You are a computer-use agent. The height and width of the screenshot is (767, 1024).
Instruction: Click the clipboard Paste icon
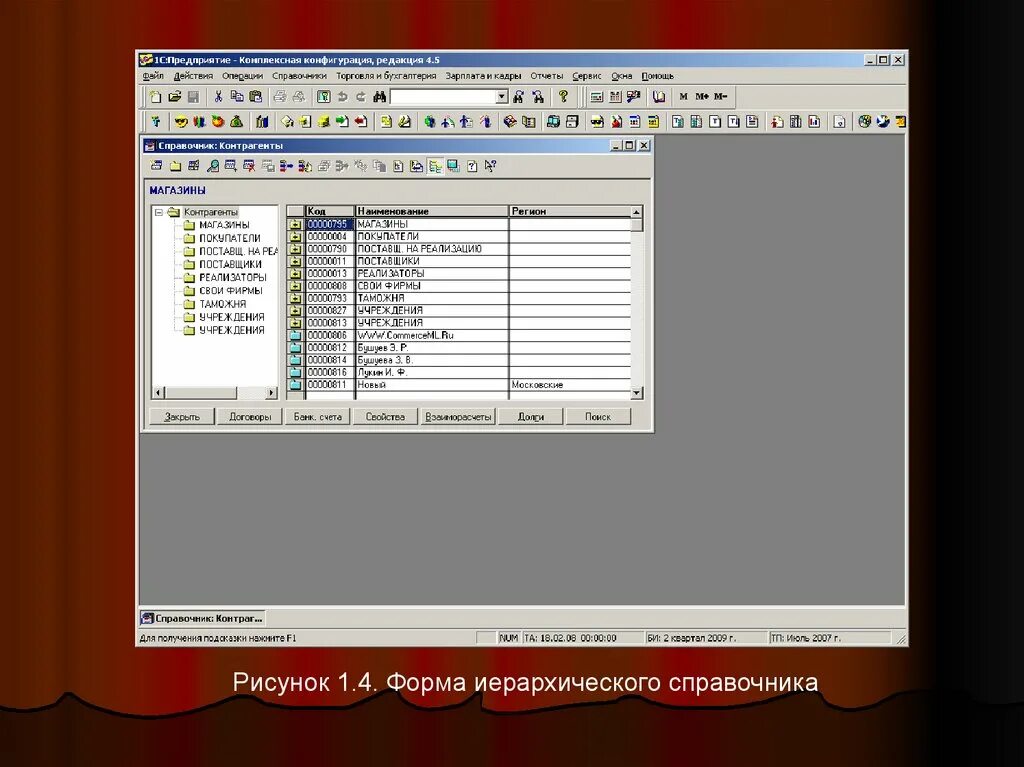(256, 97)
